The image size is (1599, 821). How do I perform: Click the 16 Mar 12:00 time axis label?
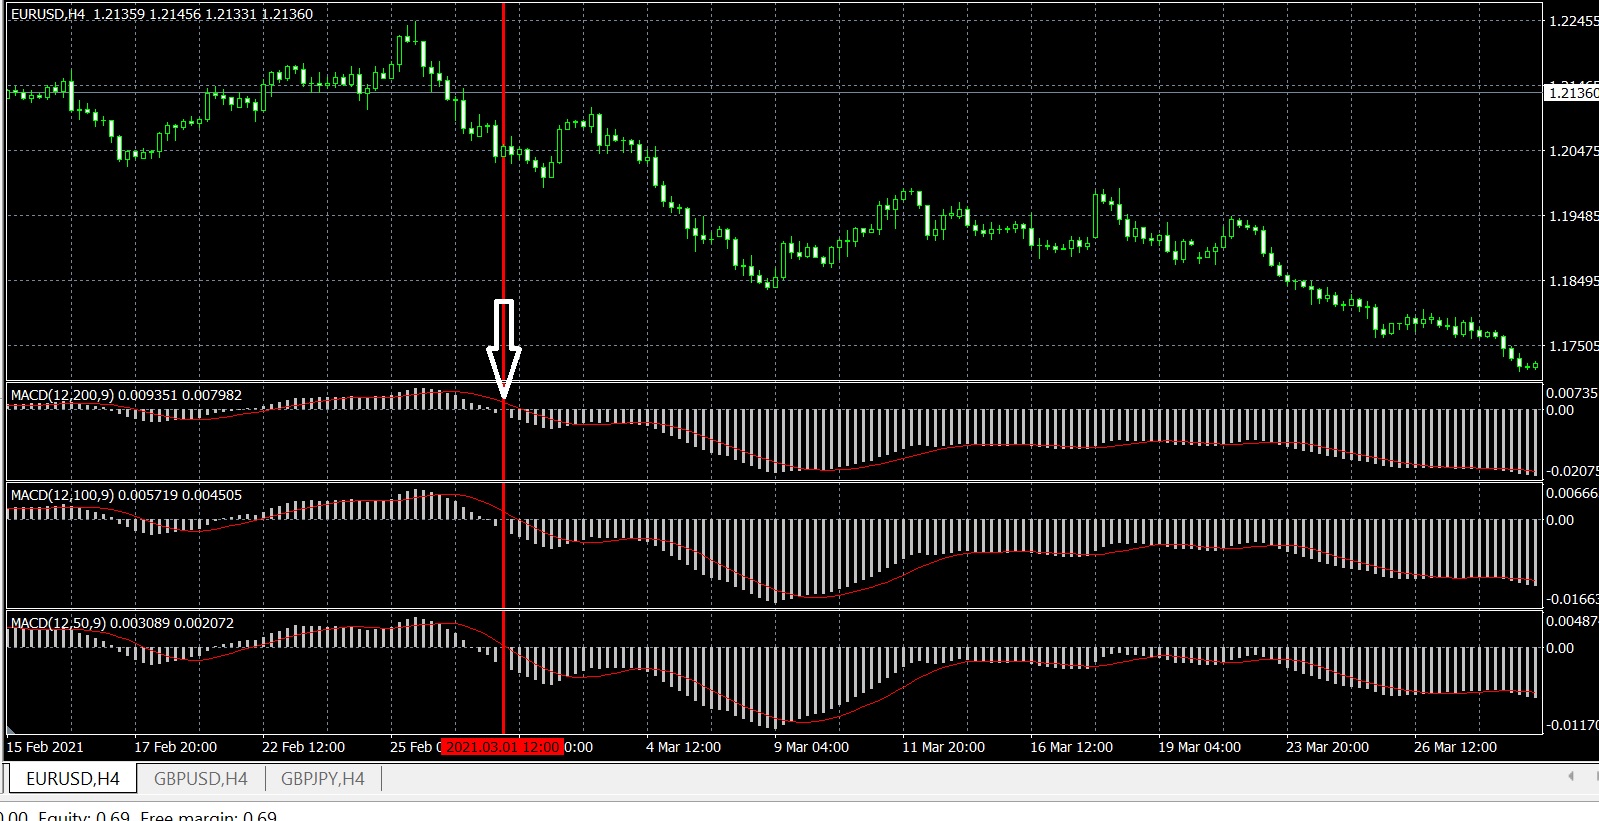click(x=1071, y=747)
